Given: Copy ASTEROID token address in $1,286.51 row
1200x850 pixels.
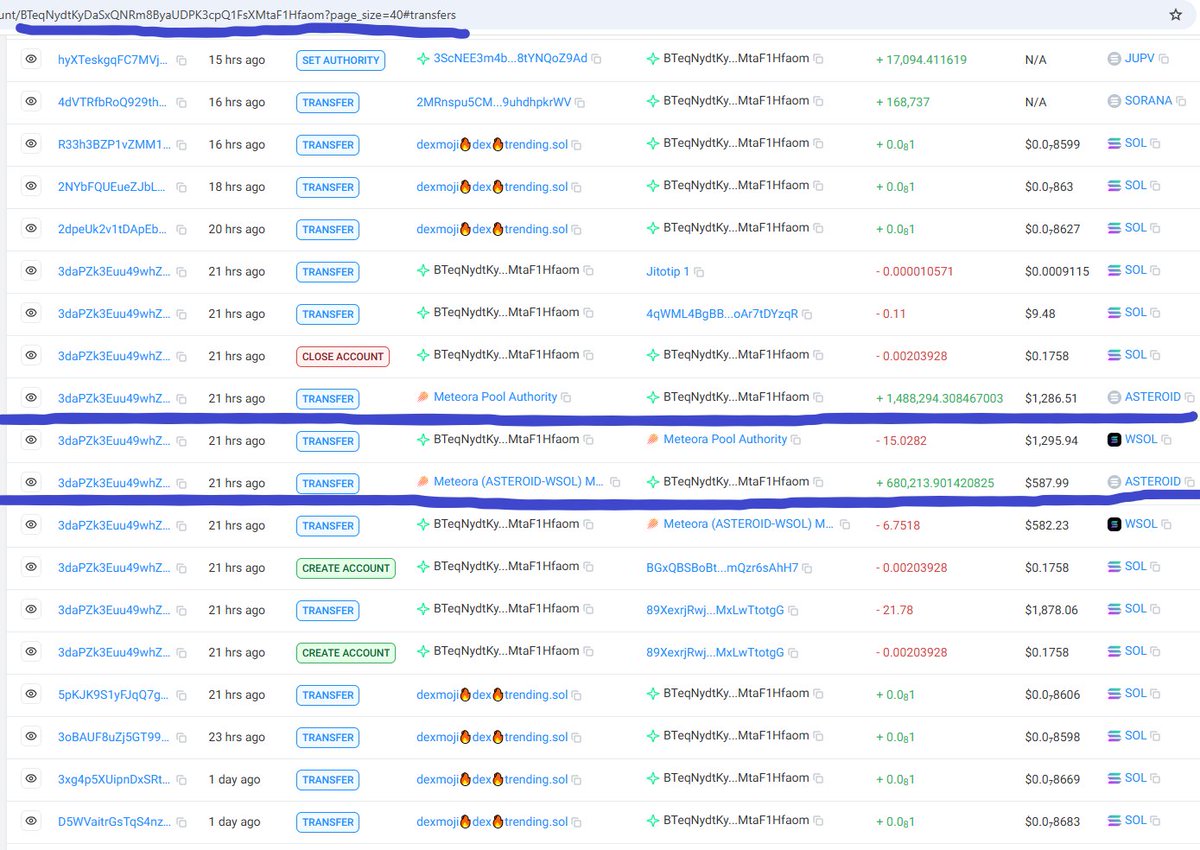Looking at the screenshot, I should [1190, 398].
